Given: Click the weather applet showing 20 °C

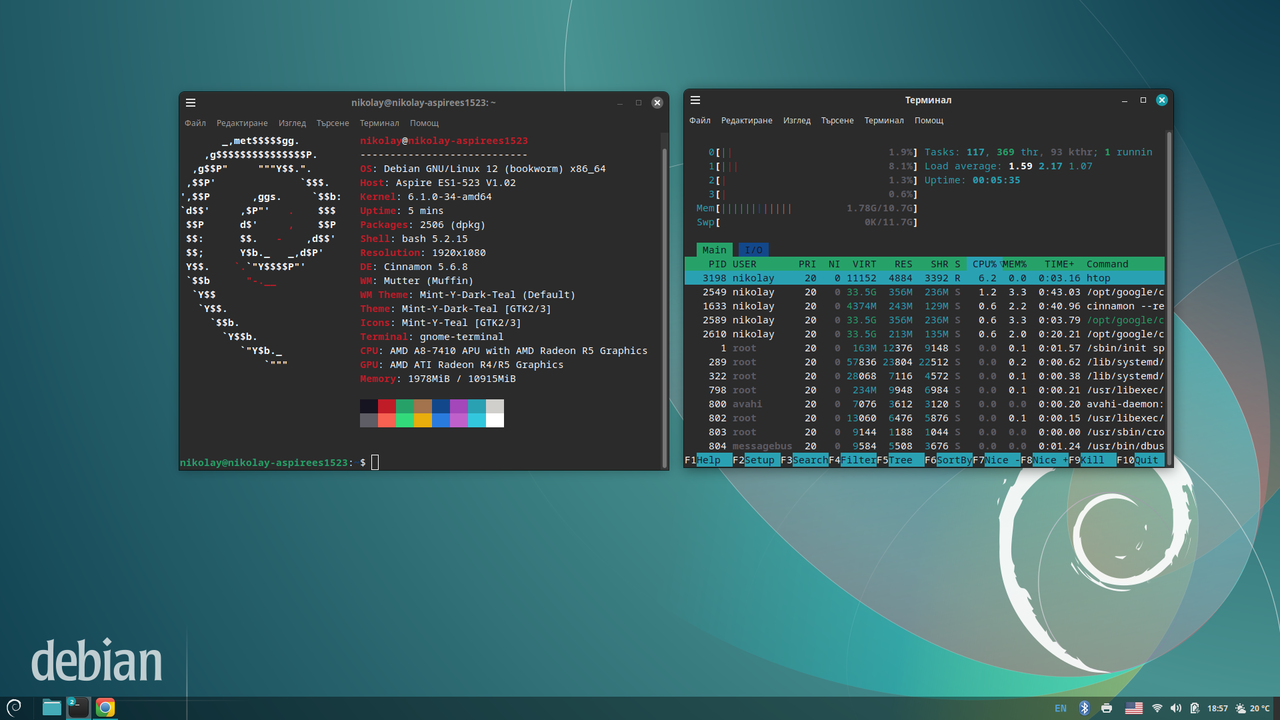Looking at the screenshot, I should (1252, 708).
